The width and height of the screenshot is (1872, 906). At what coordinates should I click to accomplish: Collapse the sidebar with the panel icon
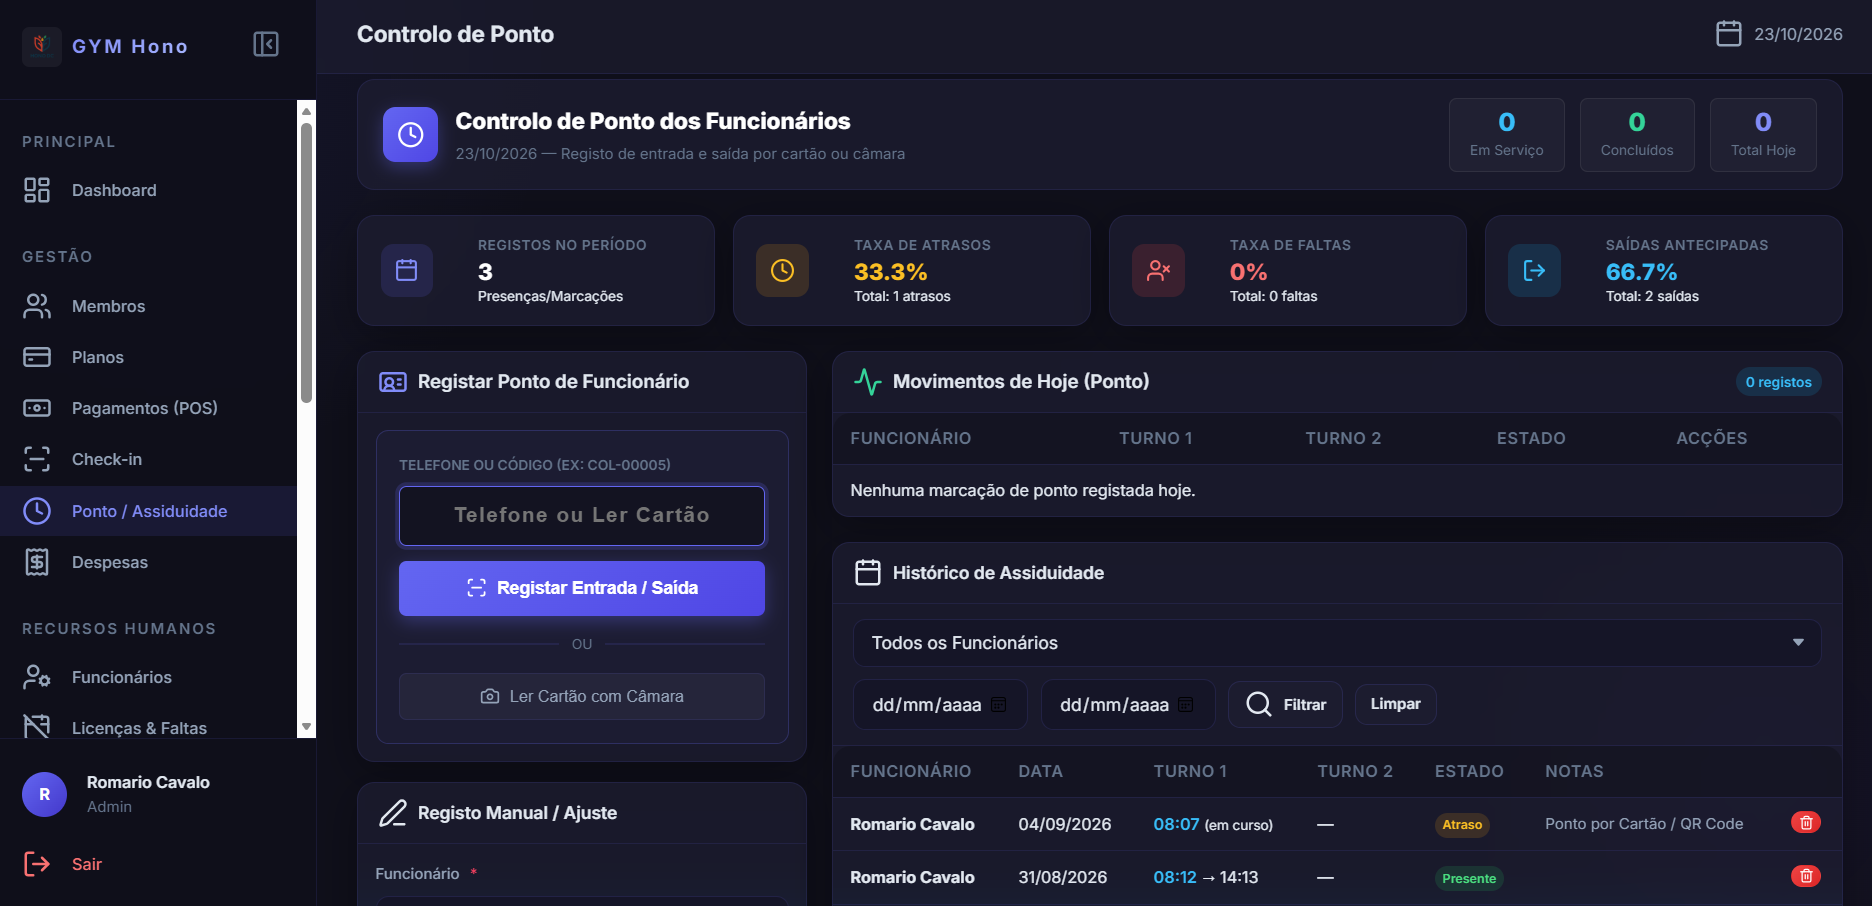[x=266, y=44]
